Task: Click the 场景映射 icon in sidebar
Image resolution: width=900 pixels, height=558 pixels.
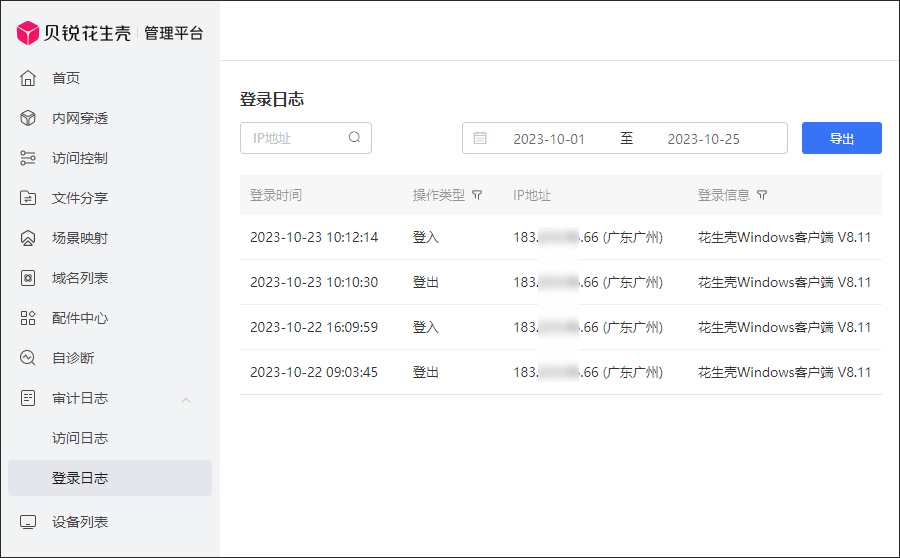Action: 28,238
